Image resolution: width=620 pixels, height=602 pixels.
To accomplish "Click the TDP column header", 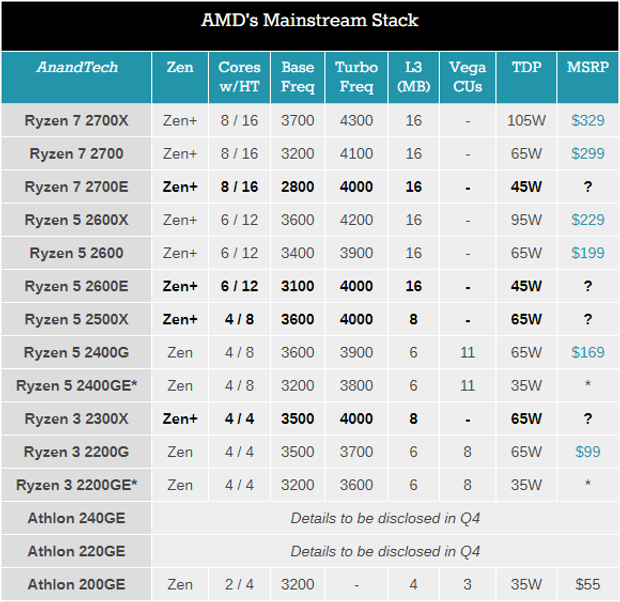I will [x=526, y=68].
